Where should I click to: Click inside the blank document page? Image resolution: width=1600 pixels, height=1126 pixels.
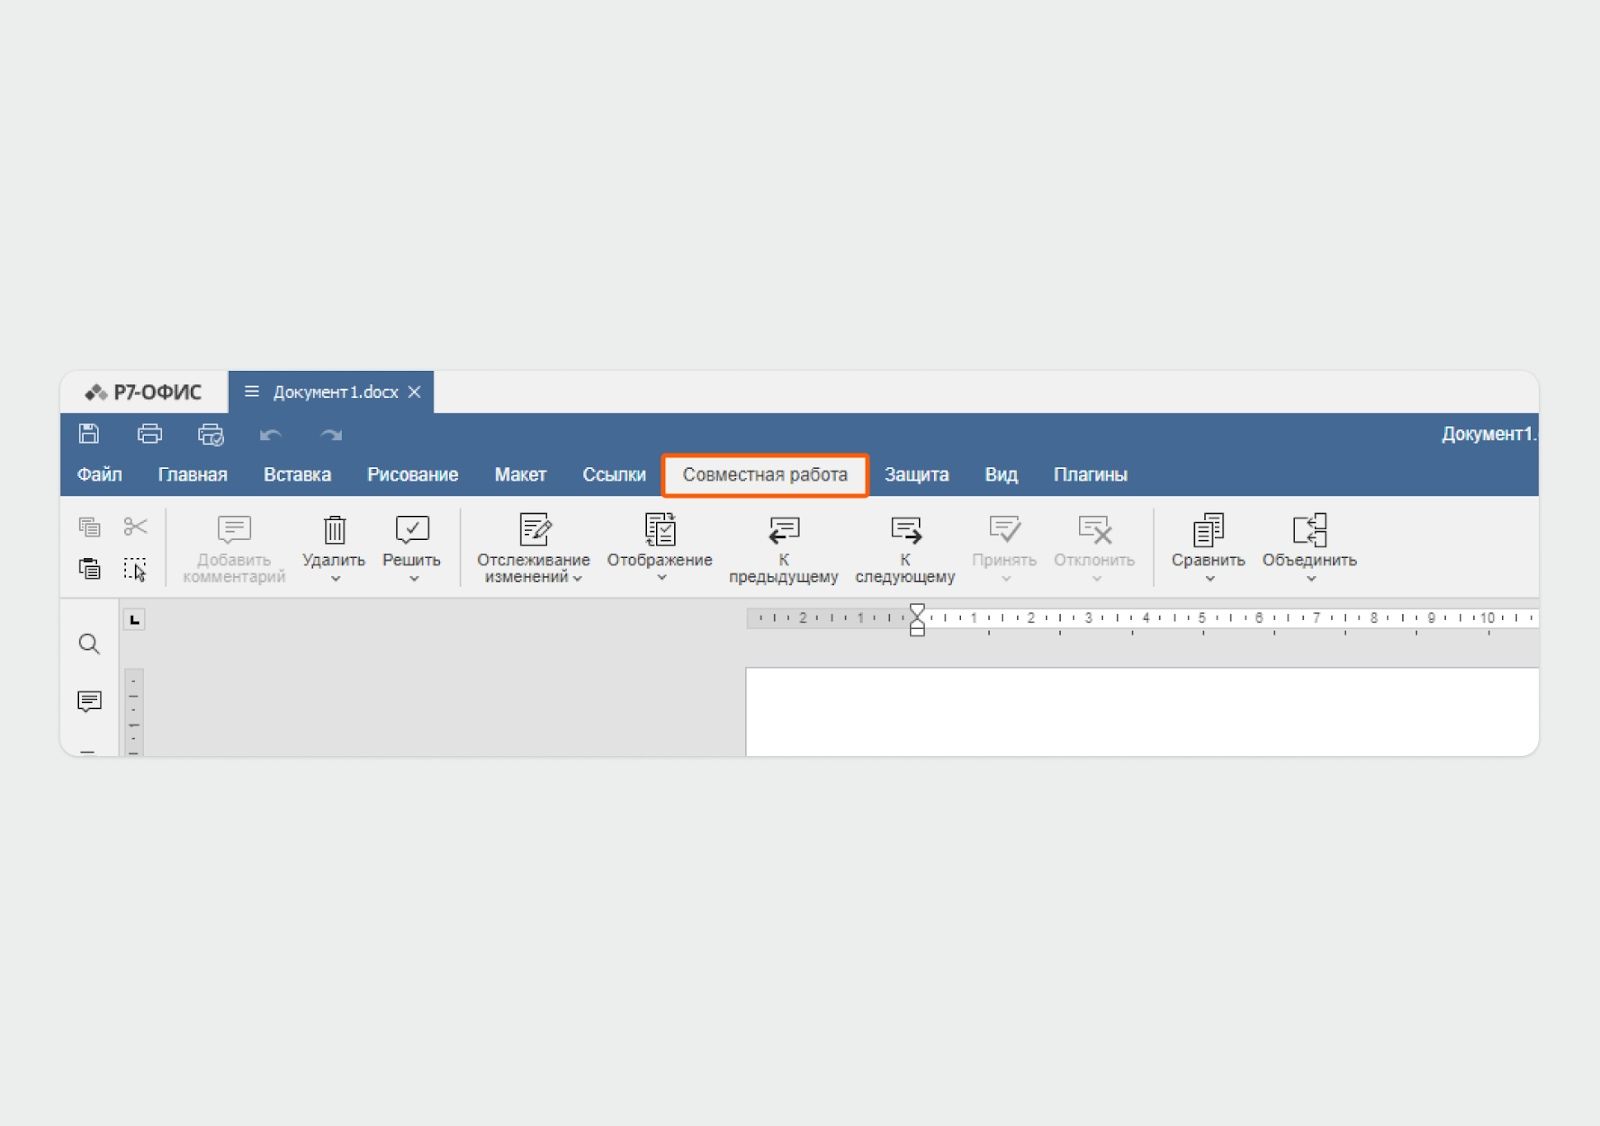point(1142,712)
